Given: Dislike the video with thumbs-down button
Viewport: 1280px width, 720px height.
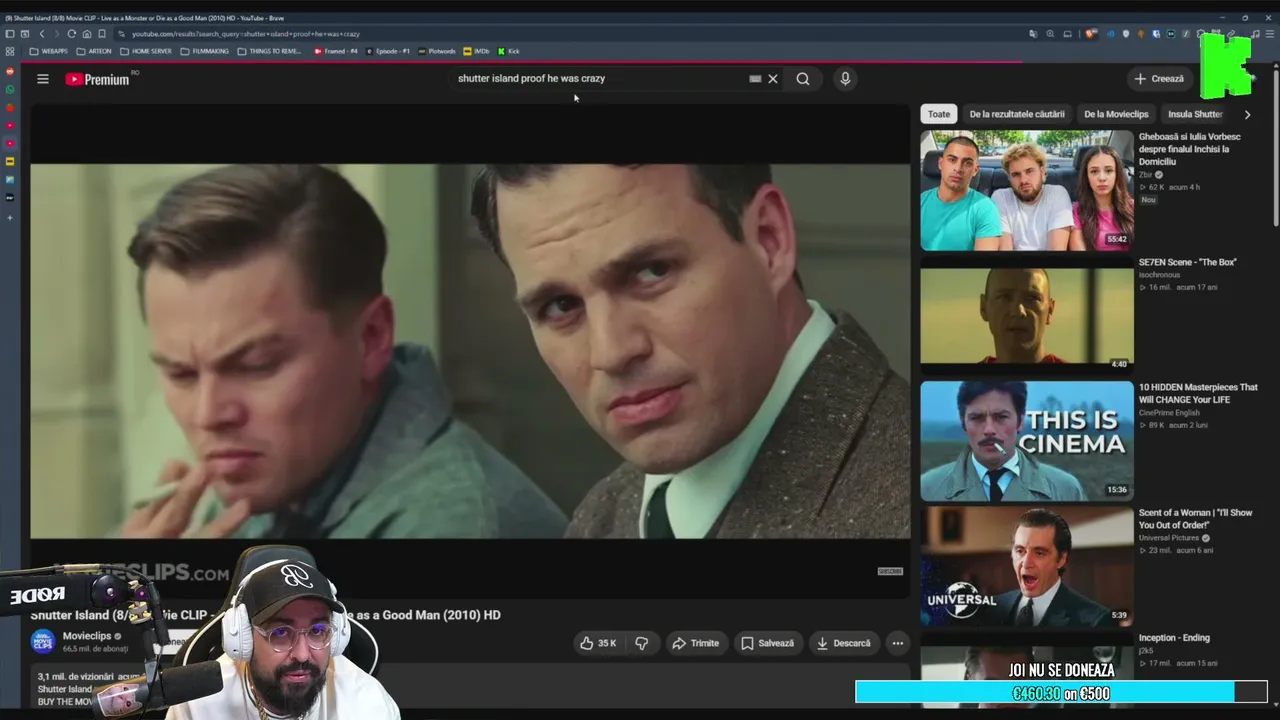Looking at the screenshot, I should 642,643.
